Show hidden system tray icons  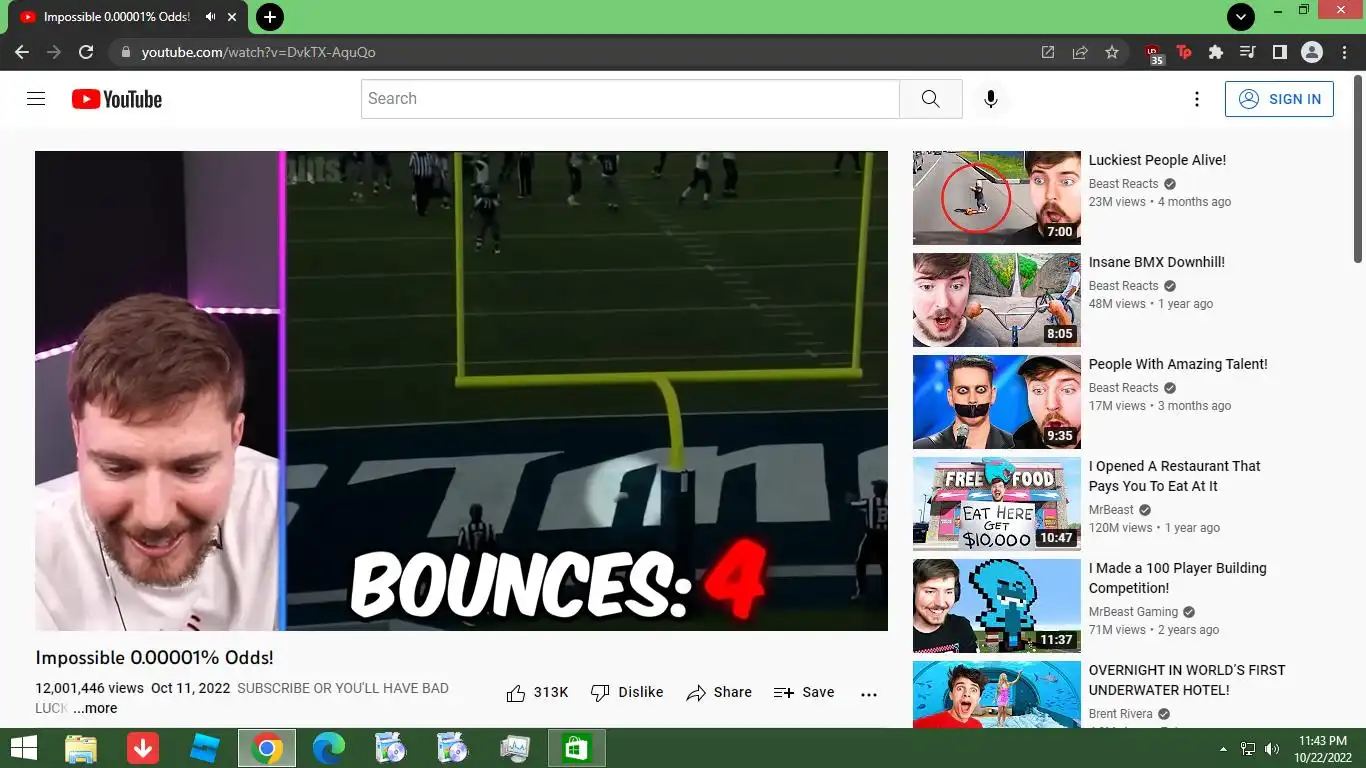[x=1223, y=749]
